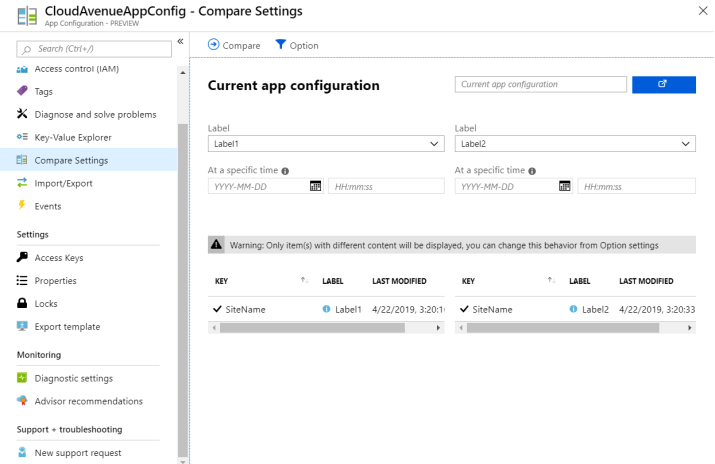Open calendar picker for right specific time
The width and height of the screenshot is (715, 464).
tap(565, 186)
